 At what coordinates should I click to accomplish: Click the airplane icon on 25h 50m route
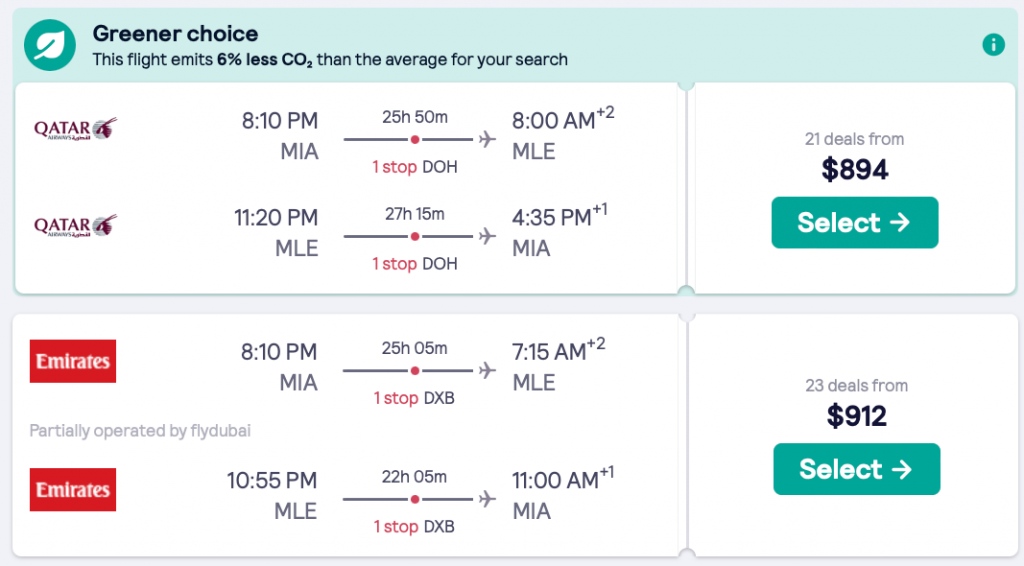click(x=487, y=139)
